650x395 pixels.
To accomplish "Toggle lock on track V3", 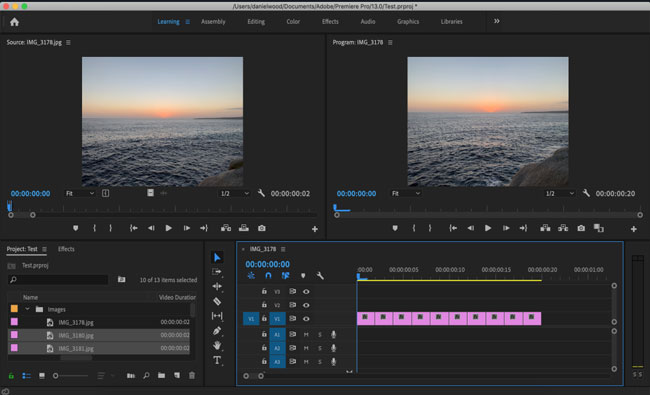I will pos(264,291).
